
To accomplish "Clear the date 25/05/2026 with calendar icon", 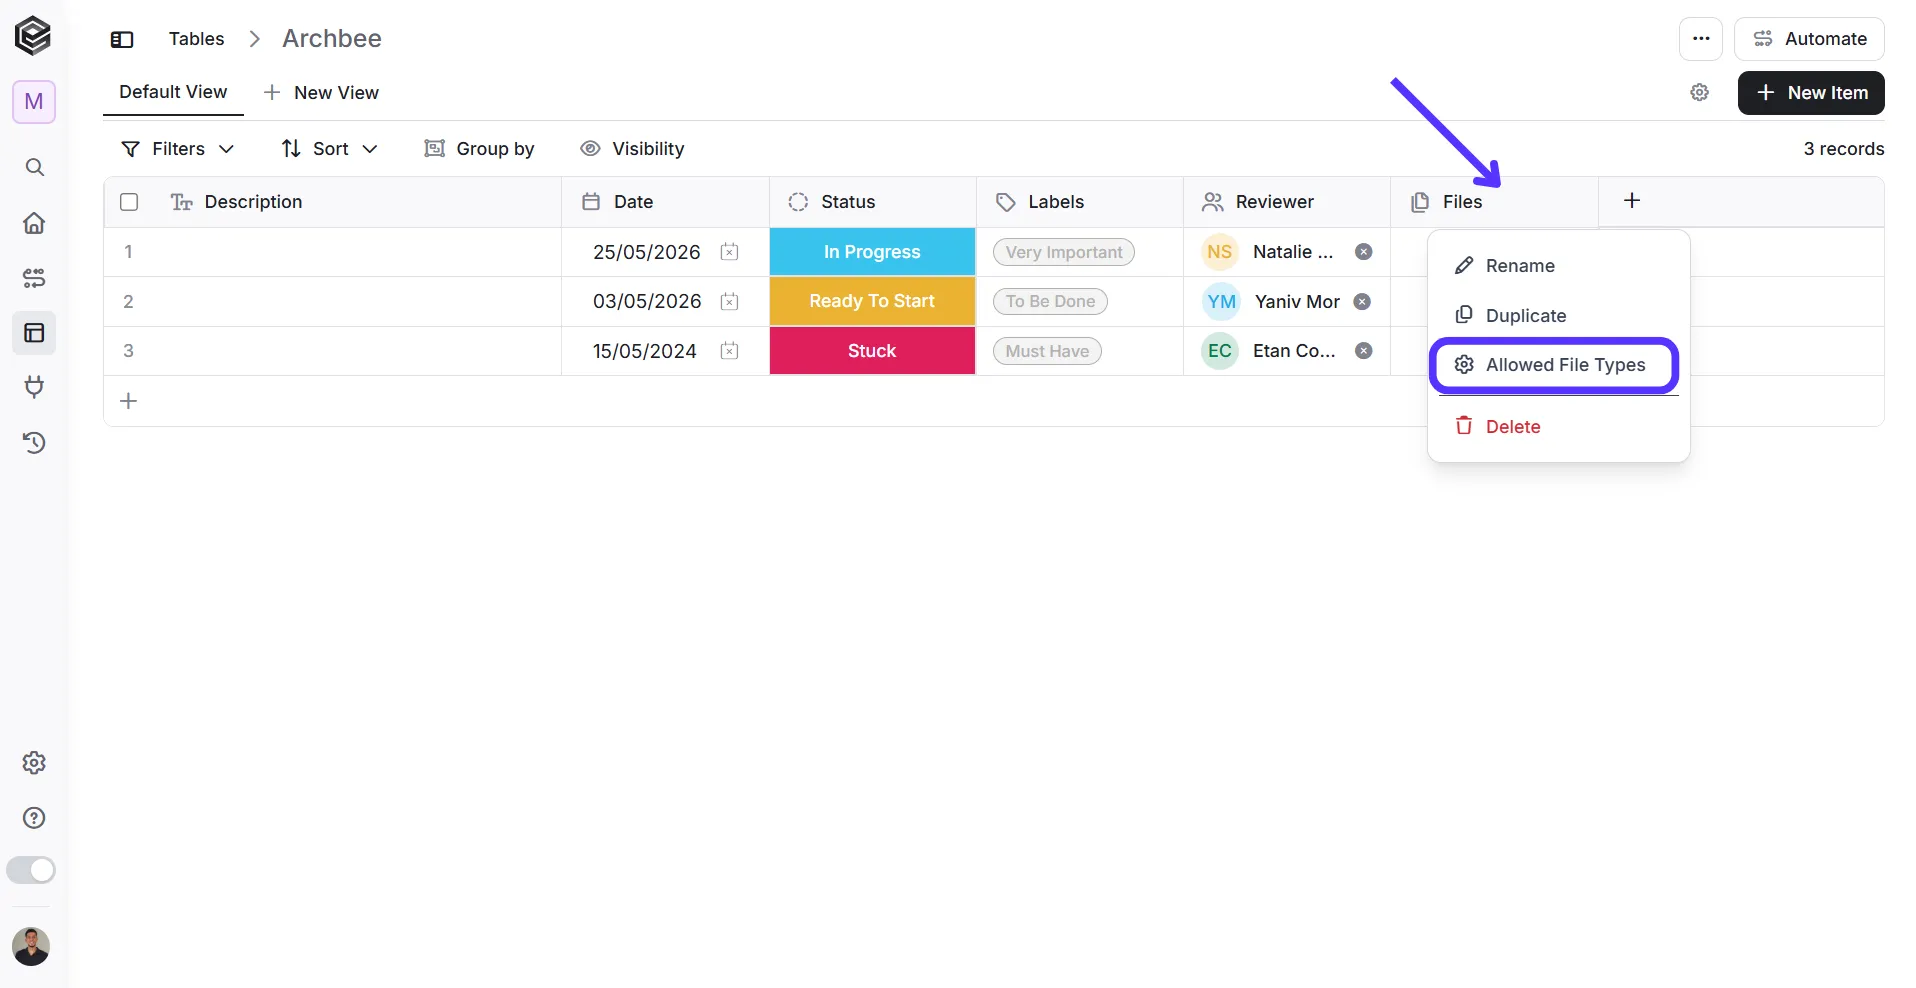I will pos(730,252).
